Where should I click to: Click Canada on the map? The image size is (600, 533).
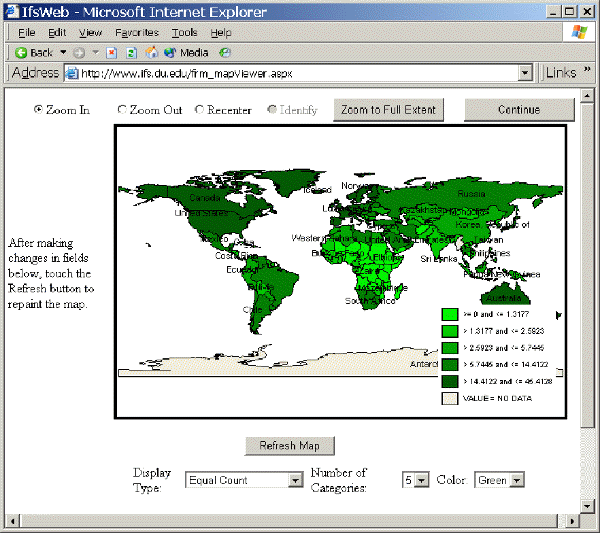click(x=205, y=198)
